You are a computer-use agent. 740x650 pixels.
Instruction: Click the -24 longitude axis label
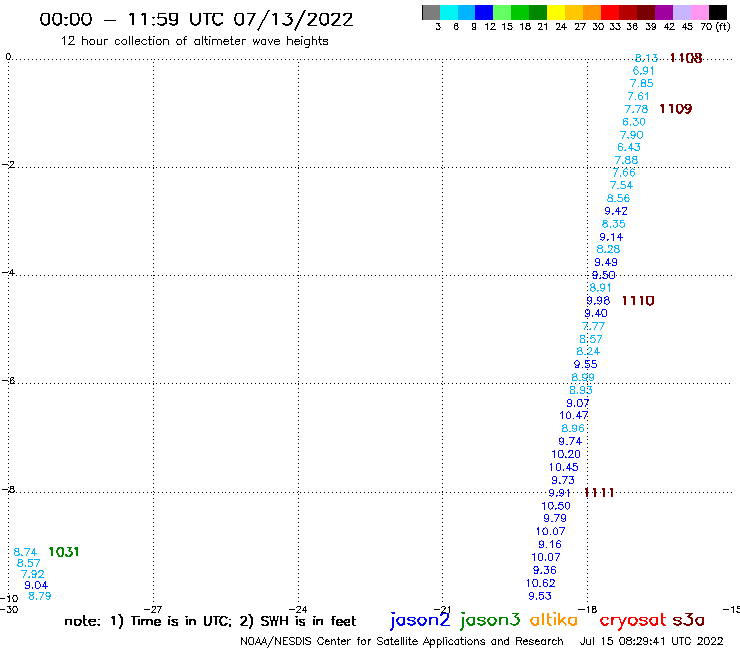(298, 610)
